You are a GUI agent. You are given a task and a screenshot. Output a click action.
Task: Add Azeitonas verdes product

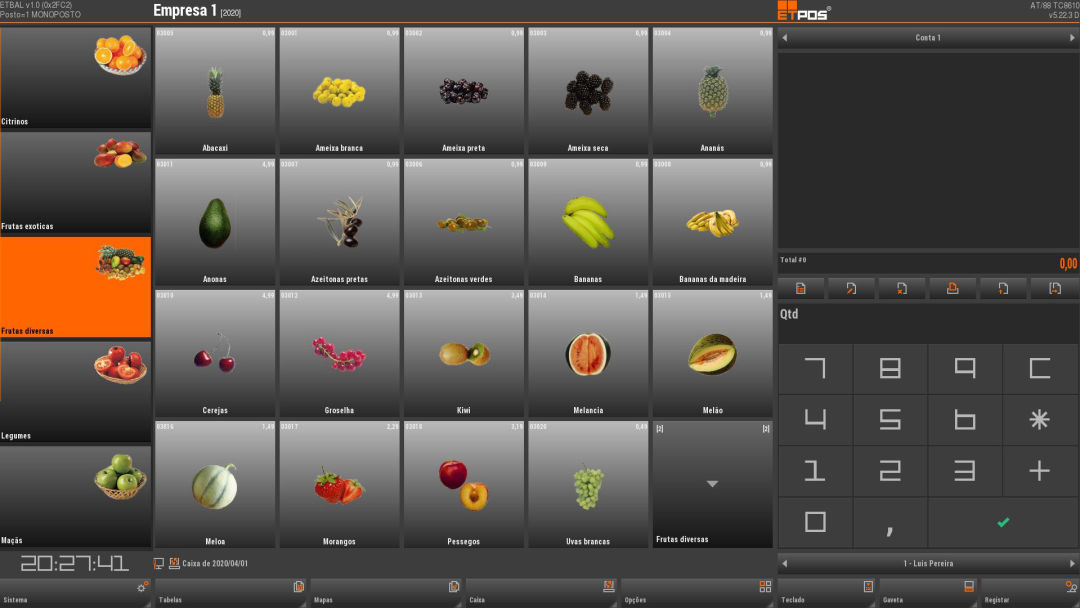pyautogui.click(x=464, y=222)
